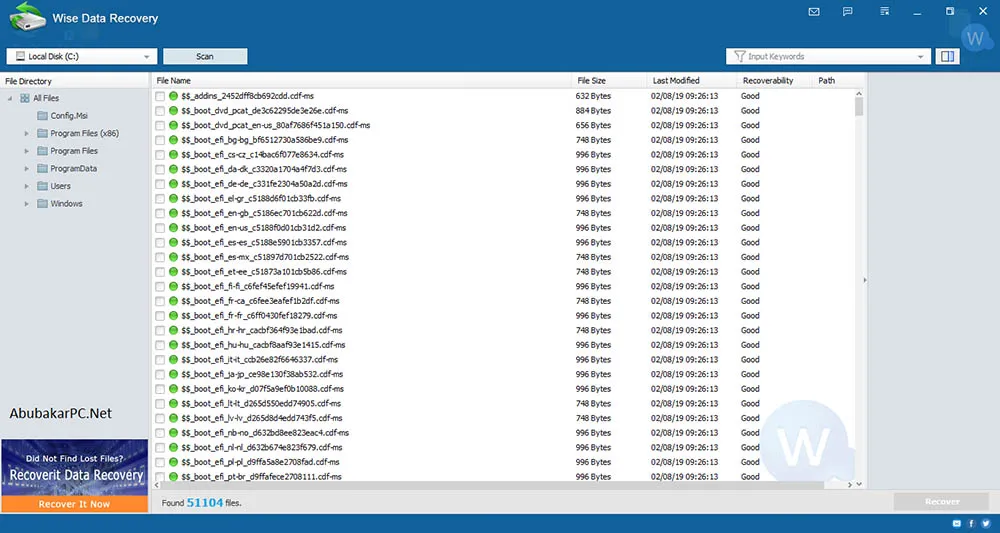Click green status dot of $$_addins_2452dff8cb692cdd.cdf-ms
1000x533 pixels.
pyautogui.click(x=173, y=96)
